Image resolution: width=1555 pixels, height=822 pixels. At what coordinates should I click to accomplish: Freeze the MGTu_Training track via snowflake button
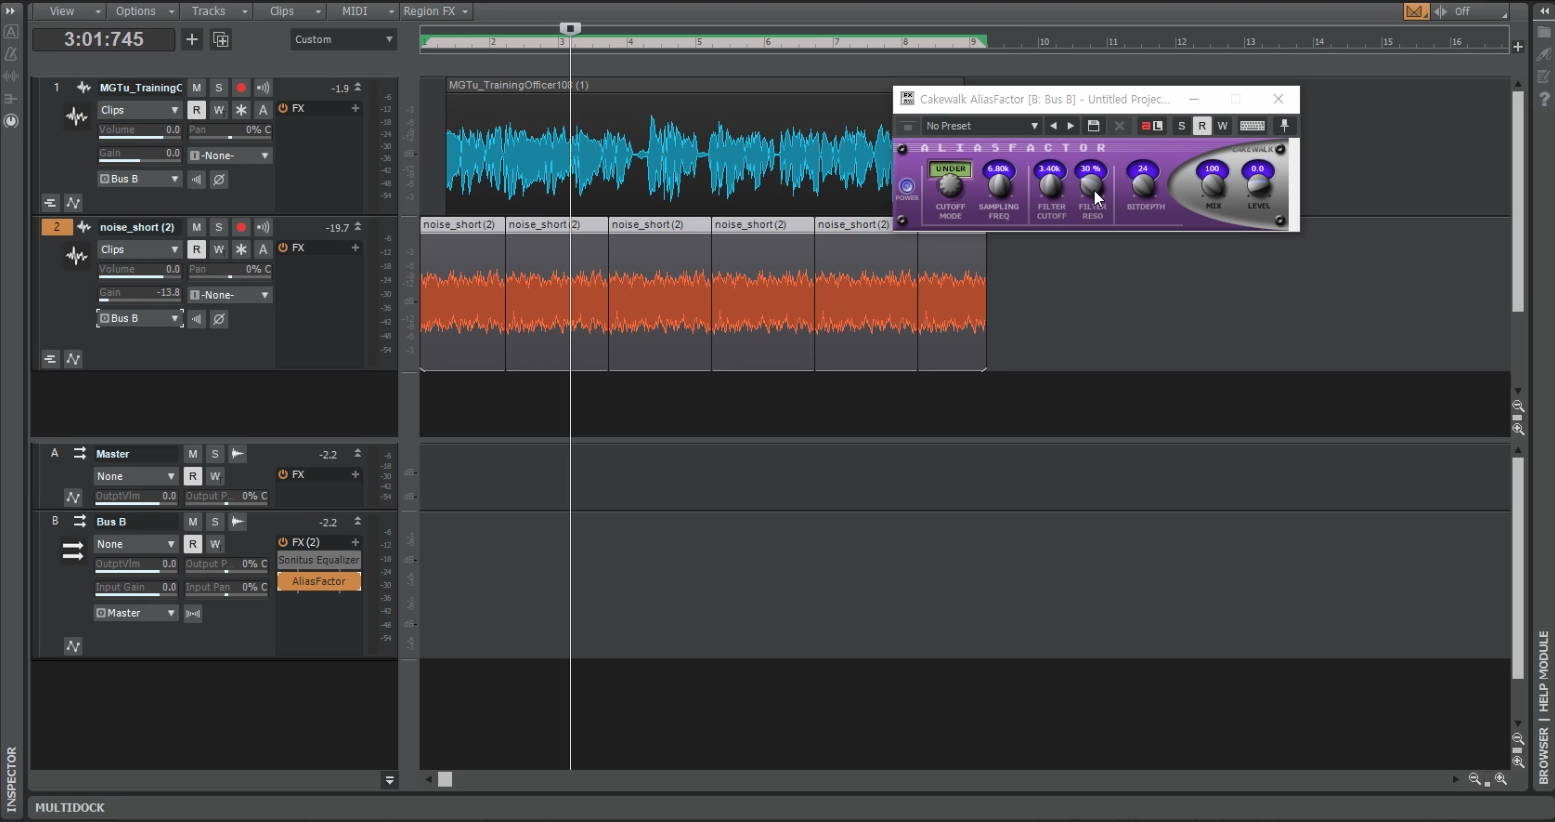[241, 110]
